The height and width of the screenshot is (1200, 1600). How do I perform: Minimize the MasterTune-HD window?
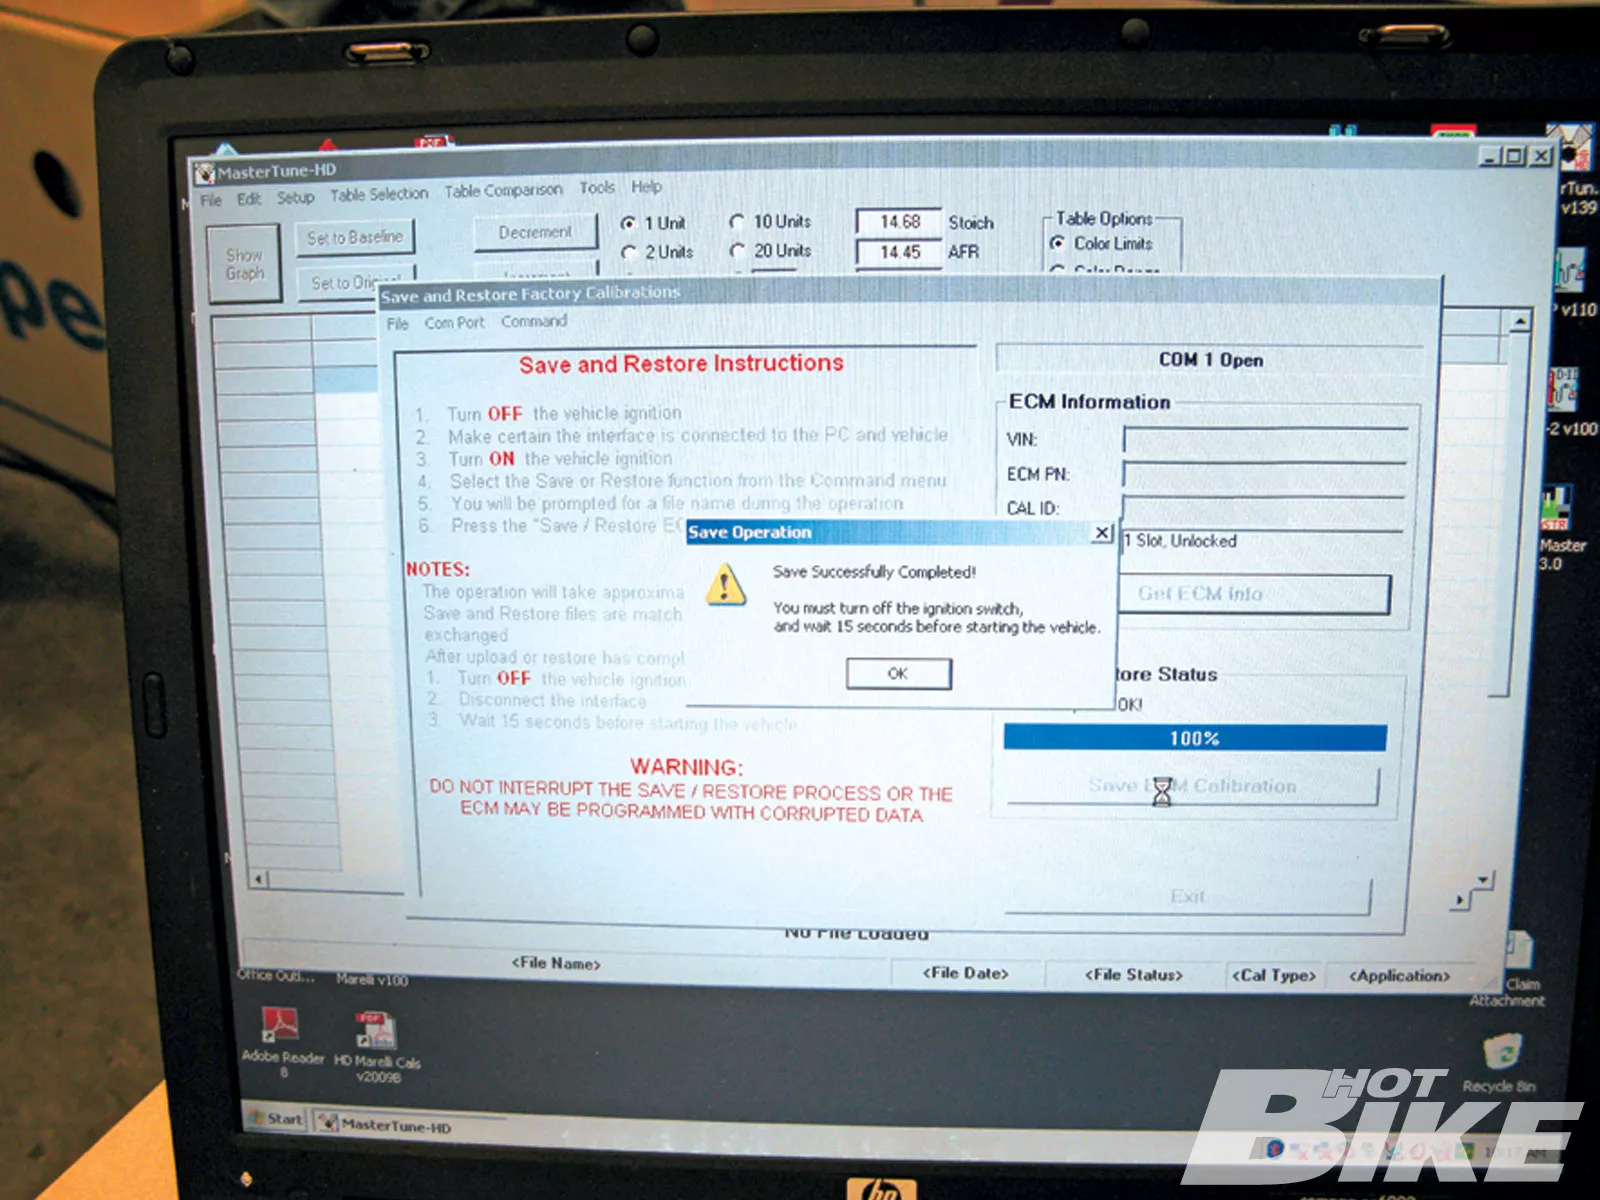coord(1490,157)
